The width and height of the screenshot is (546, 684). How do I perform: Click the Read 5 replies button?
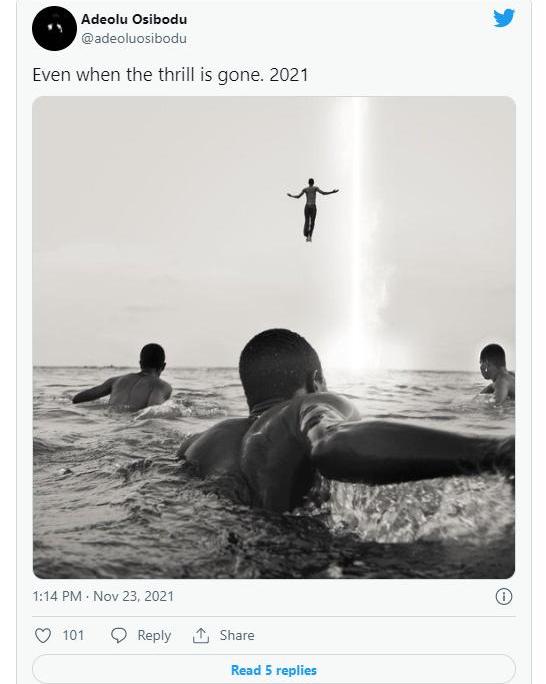coord(274,670)
